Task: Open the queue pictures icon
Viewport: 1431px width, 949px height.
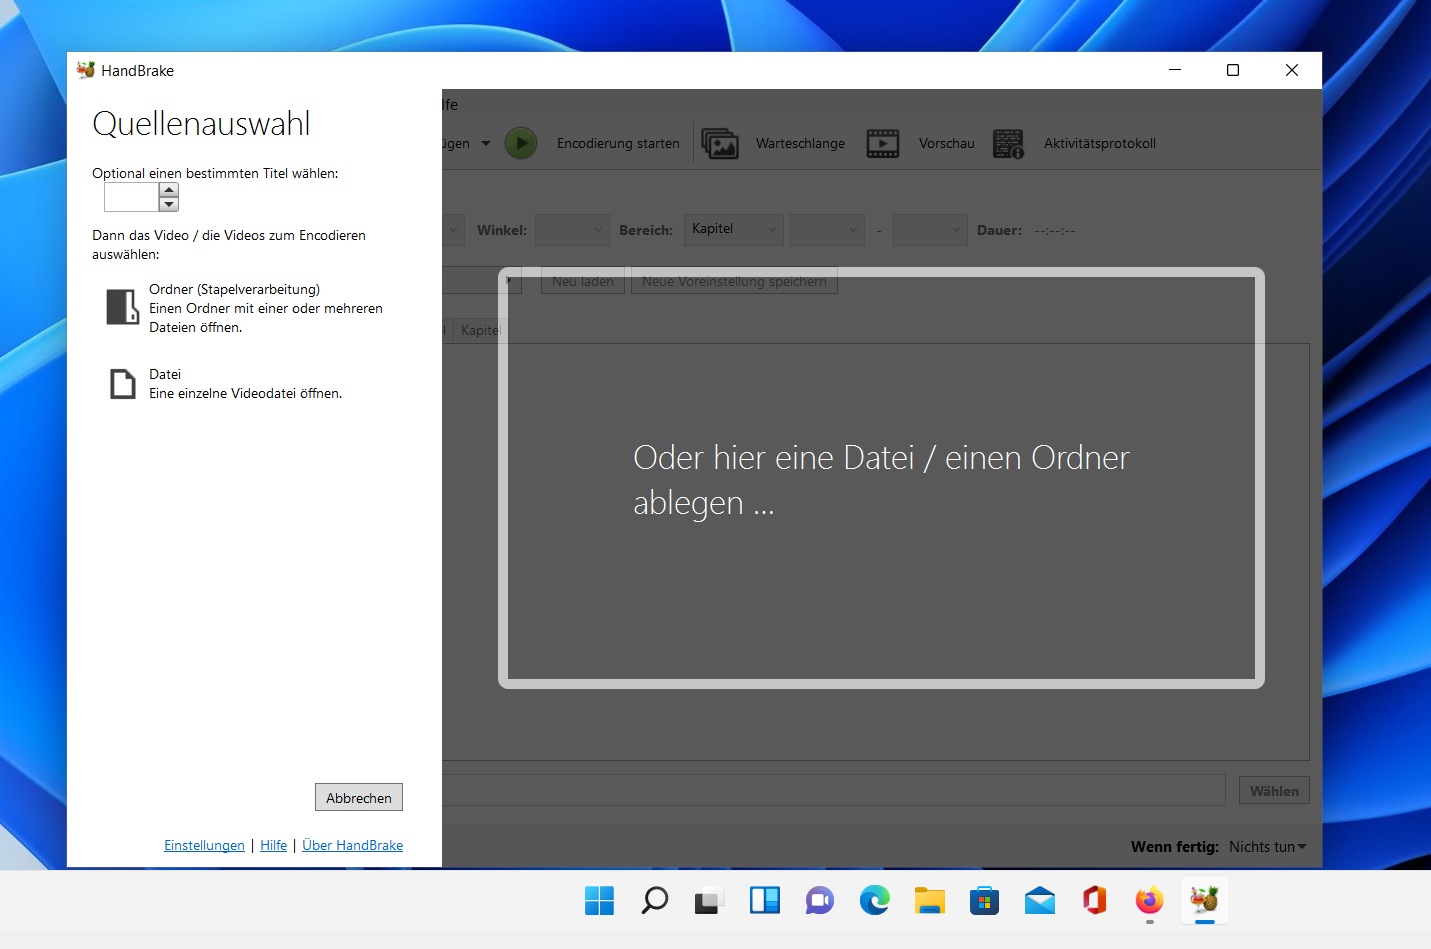Action: pos(720,143)
